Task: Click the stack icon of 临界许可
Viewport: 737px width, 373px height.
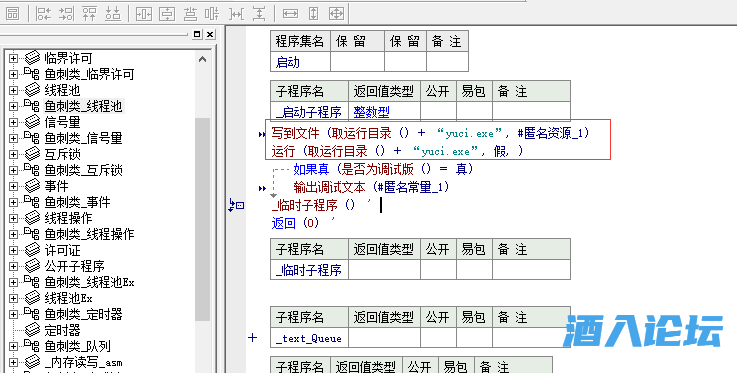Action: point(32,58)
